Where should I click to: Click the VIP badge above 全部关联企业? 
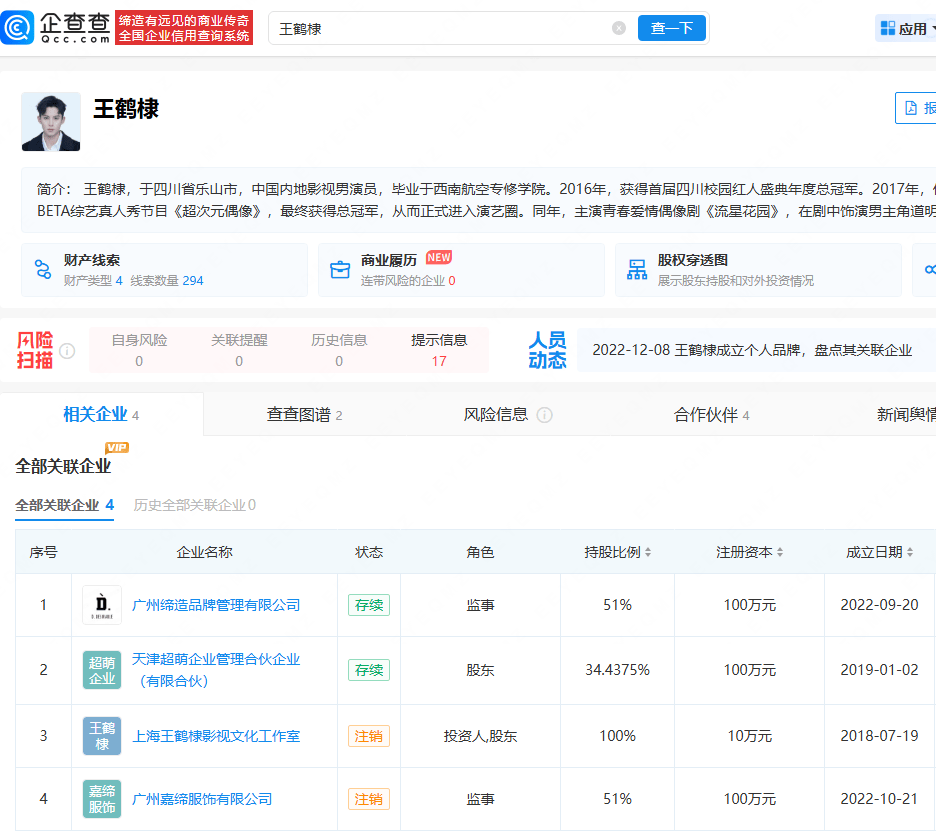click(x=117, y=448)
